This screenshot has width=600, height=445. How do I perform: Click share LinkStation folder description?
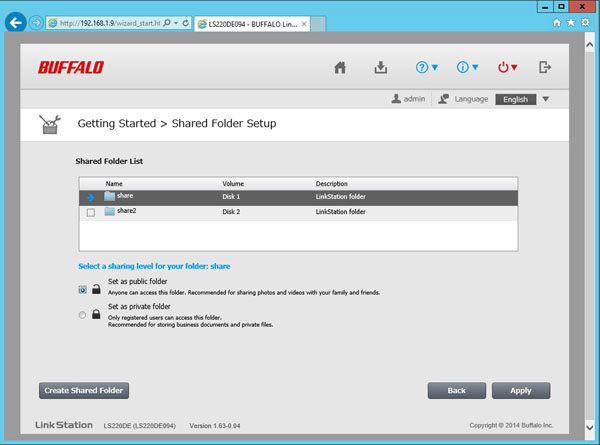(341, 197)
